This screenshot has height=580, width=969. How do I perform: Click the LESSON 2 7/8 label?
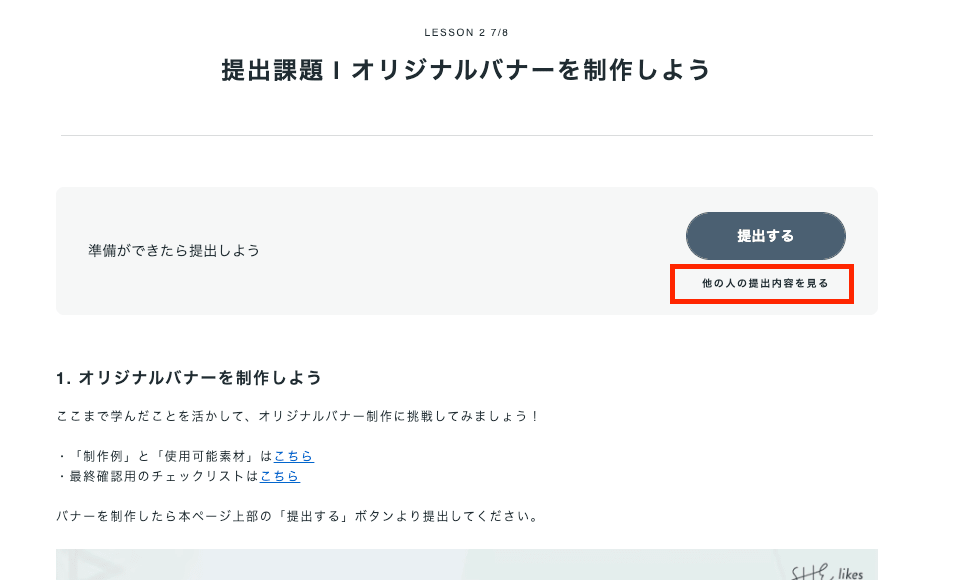pos(466,33)
